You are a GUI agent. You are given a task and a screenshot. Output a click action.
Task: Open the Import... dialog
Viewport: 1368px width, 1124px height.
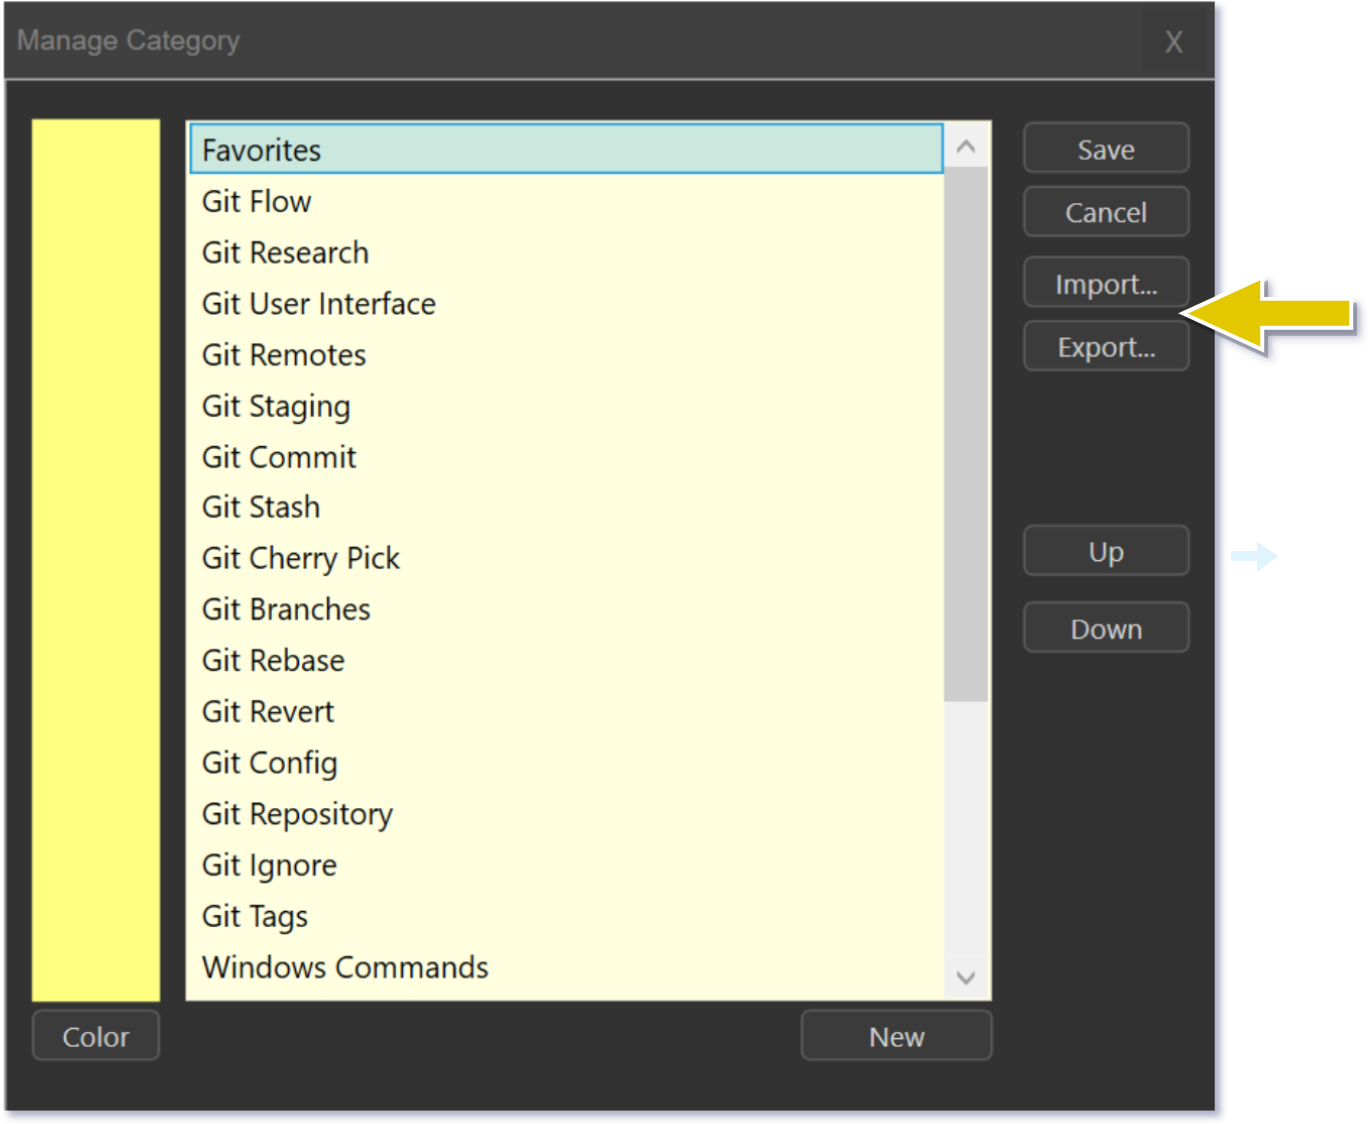pyautogui.click(x=1105, y=283)
